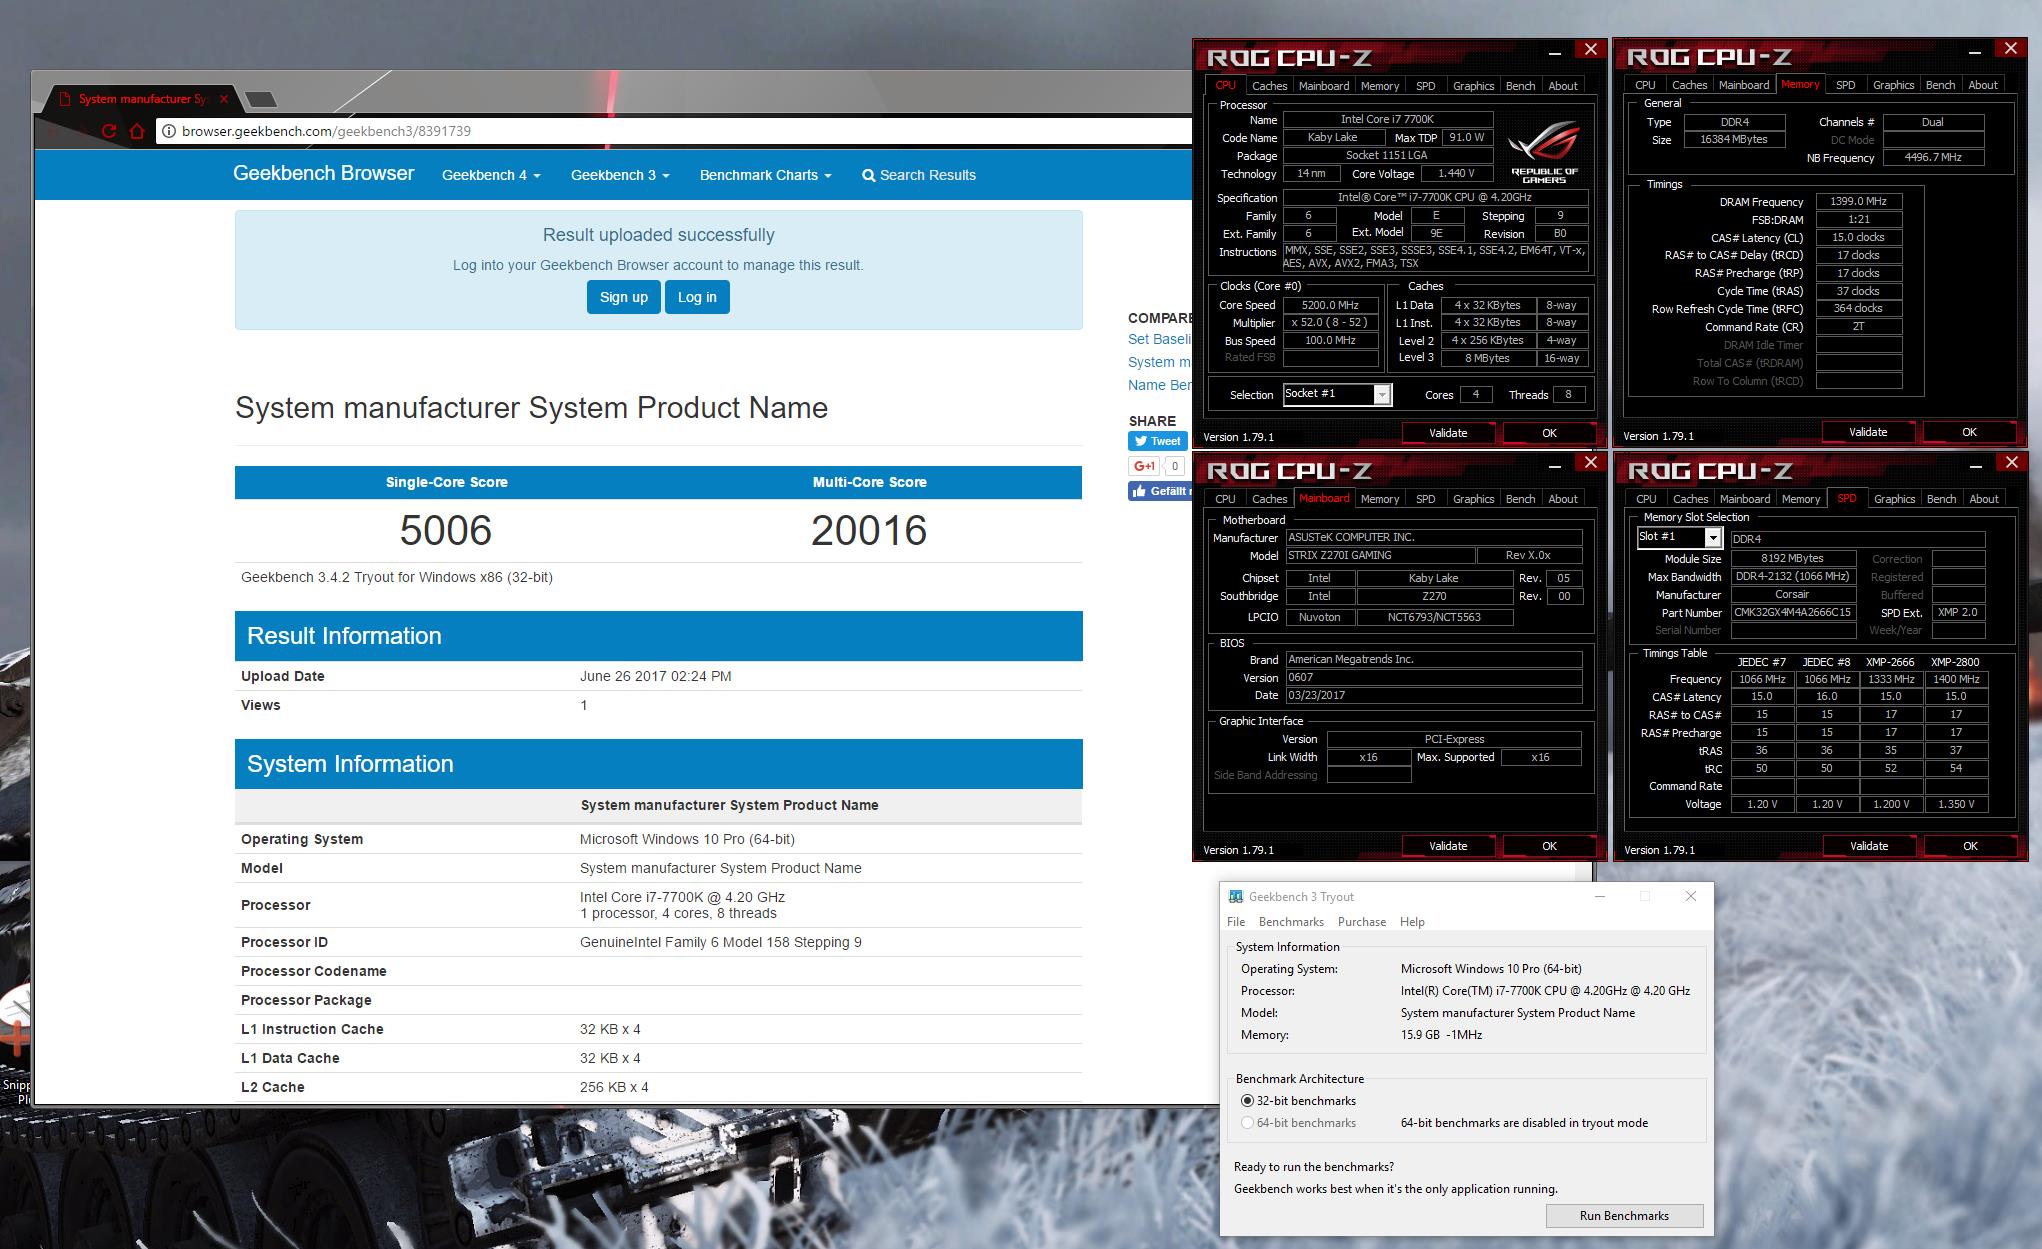
Task: Minimize the Geekbench 3 Tryout window
Action: click(1600, 896)
